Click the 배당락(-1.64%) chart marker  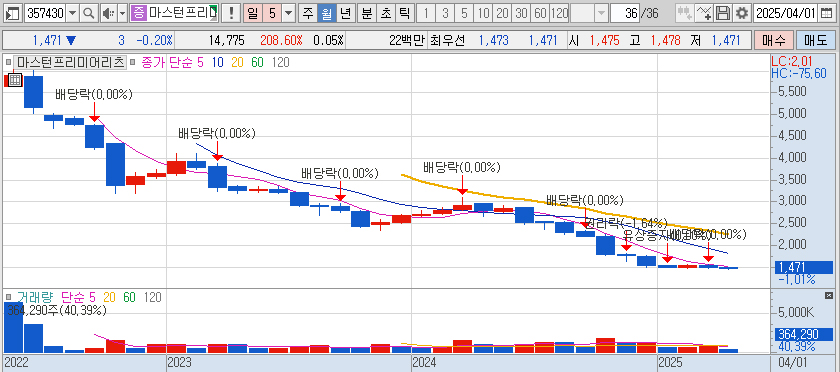tap(625, 223)
